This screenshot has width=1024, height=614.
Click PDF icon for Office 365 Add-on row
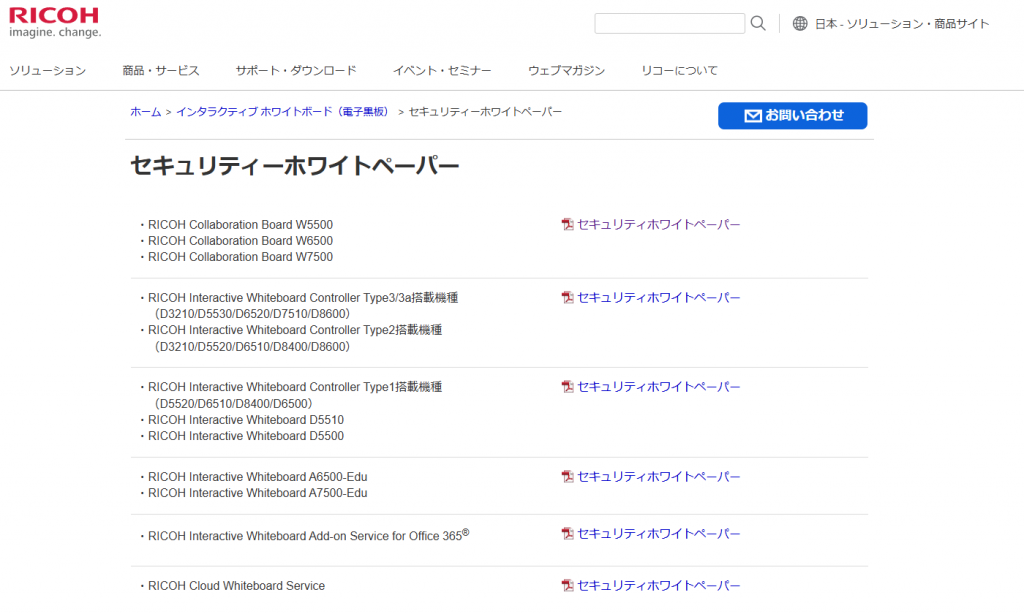568,534
